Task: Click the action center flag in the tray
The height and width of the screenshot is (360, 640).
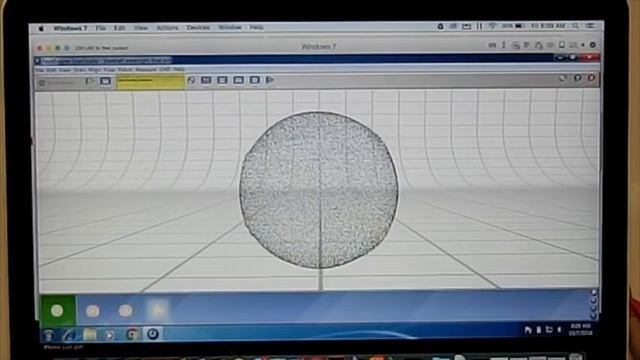Action: pyautogui.click(x=528, y=330)
